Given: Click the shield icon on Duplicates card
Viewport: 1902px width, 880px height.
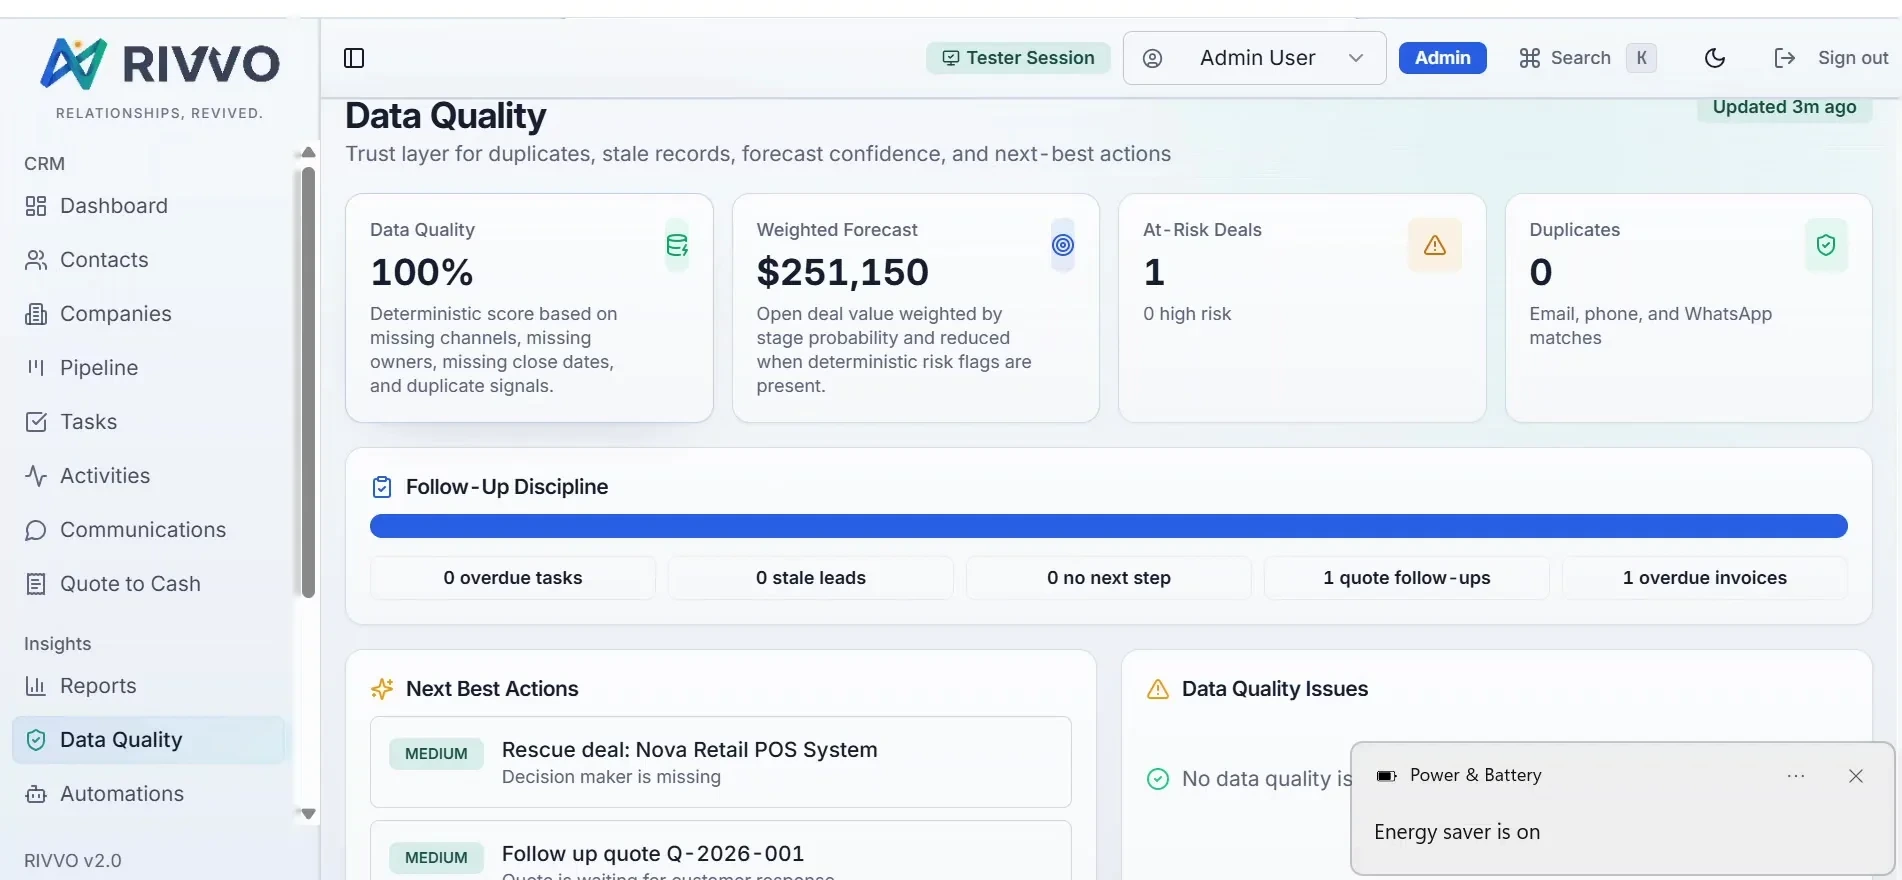Looking at the screenshot, I should tap(1826, 245).
